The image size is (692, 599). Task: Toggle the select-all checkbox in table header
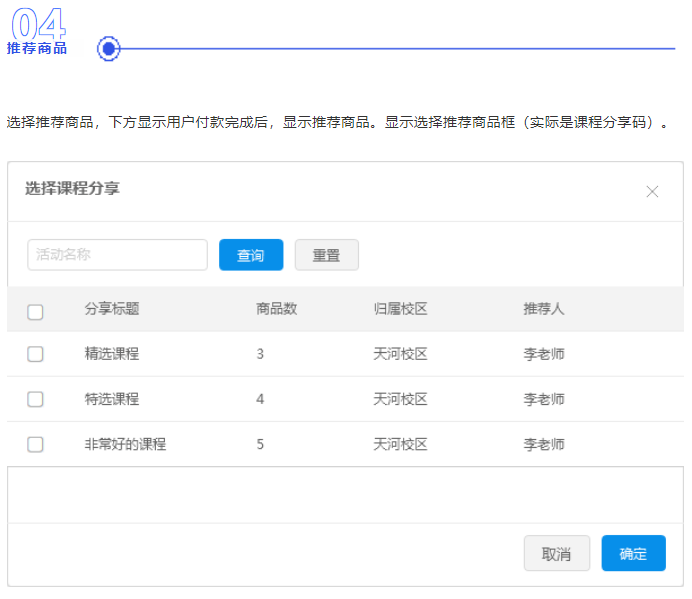[35, 311]
